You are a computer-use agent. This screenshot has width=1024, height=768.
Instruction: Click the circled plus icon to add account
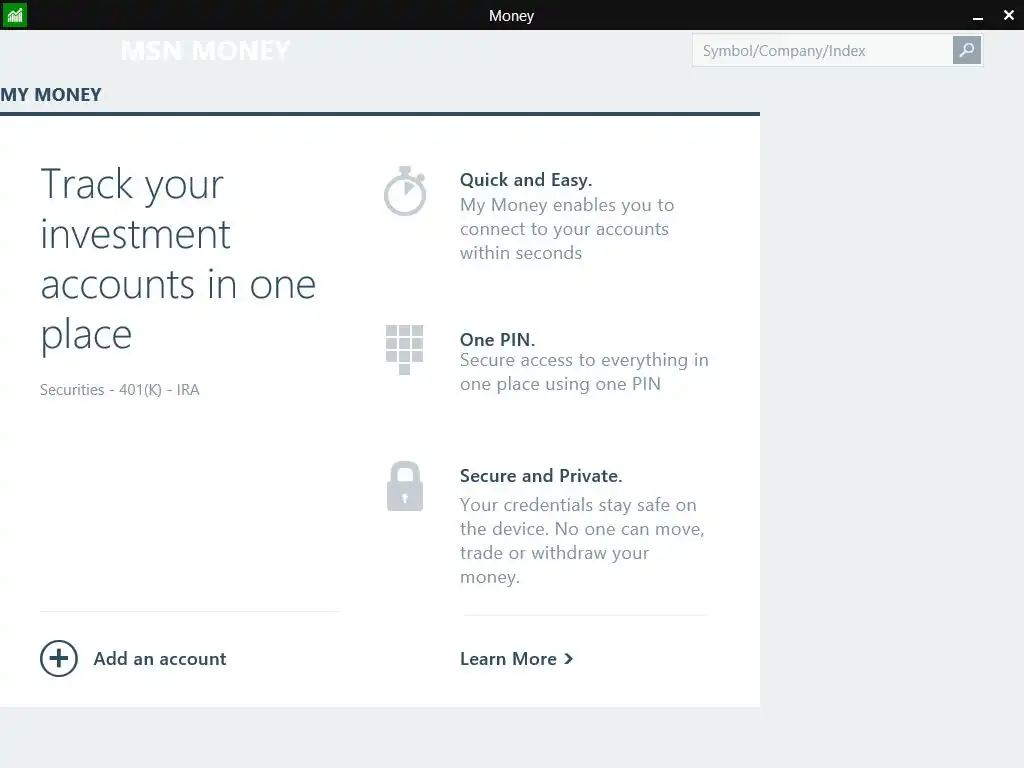pos(59,658)
